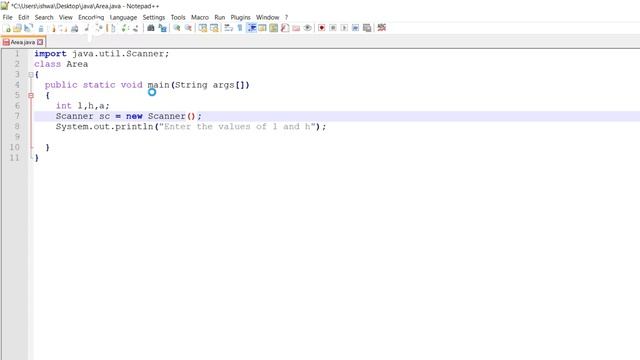Toggle synchronize vertical scrolling

coord(202,28)
